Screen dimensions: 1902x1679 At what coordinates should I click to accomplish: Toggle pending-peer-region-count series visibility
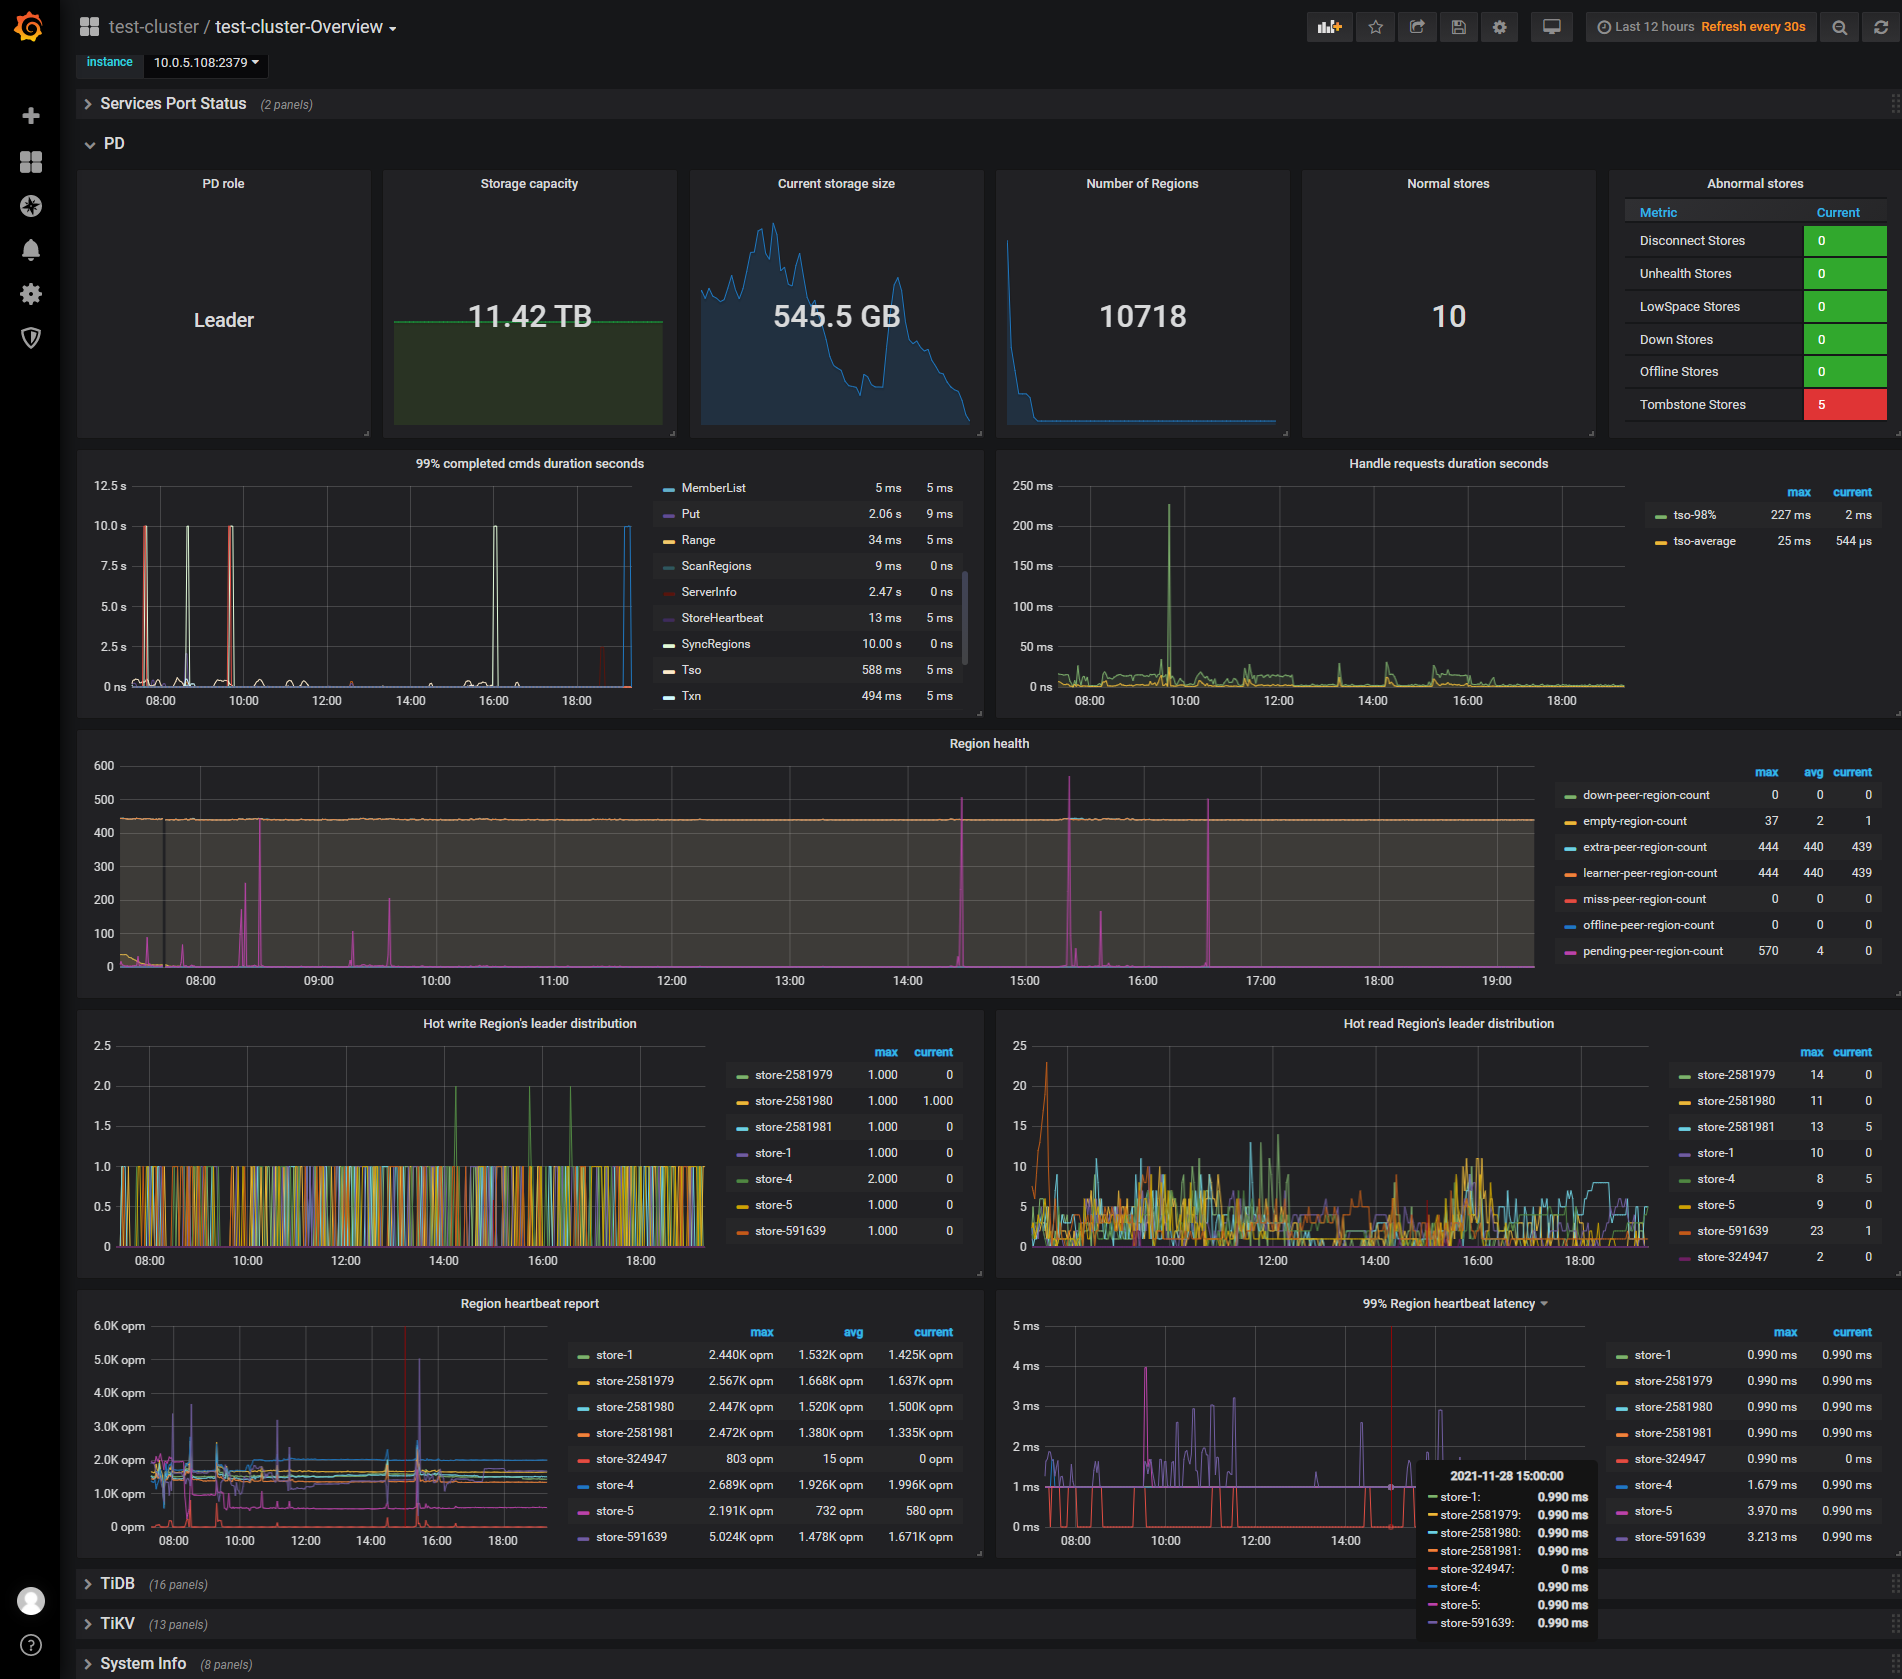(x=1652, y=951)
